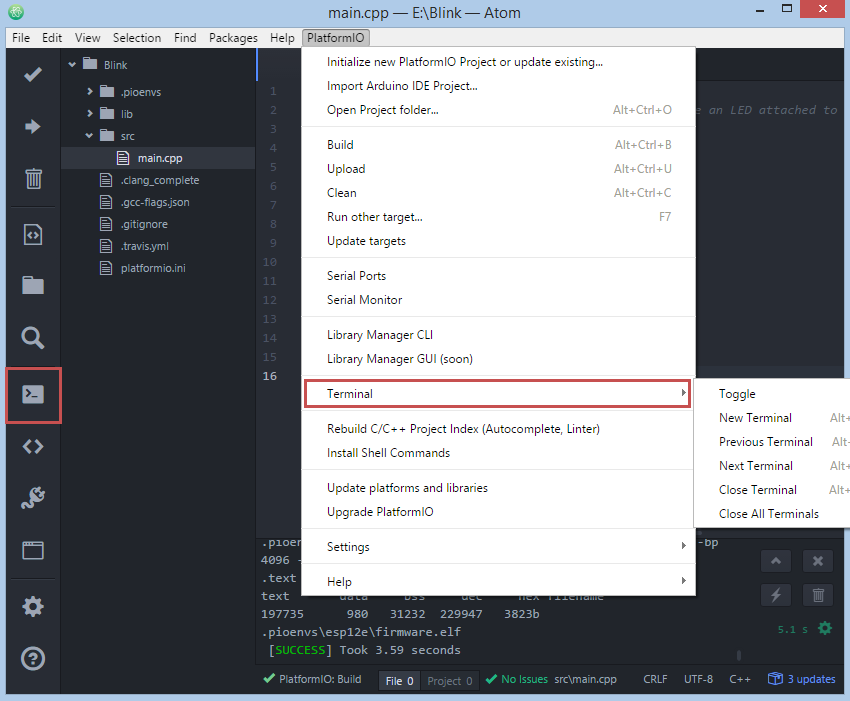The height and width of the screenshot is (701, 850).
Task: Collapse the Blink project folder
Action: tap(72, 65)
